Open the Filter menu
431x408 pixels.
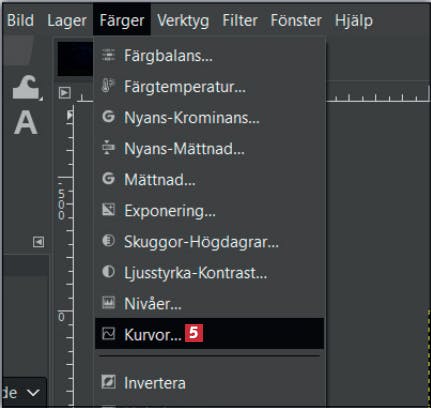[240, 20]
